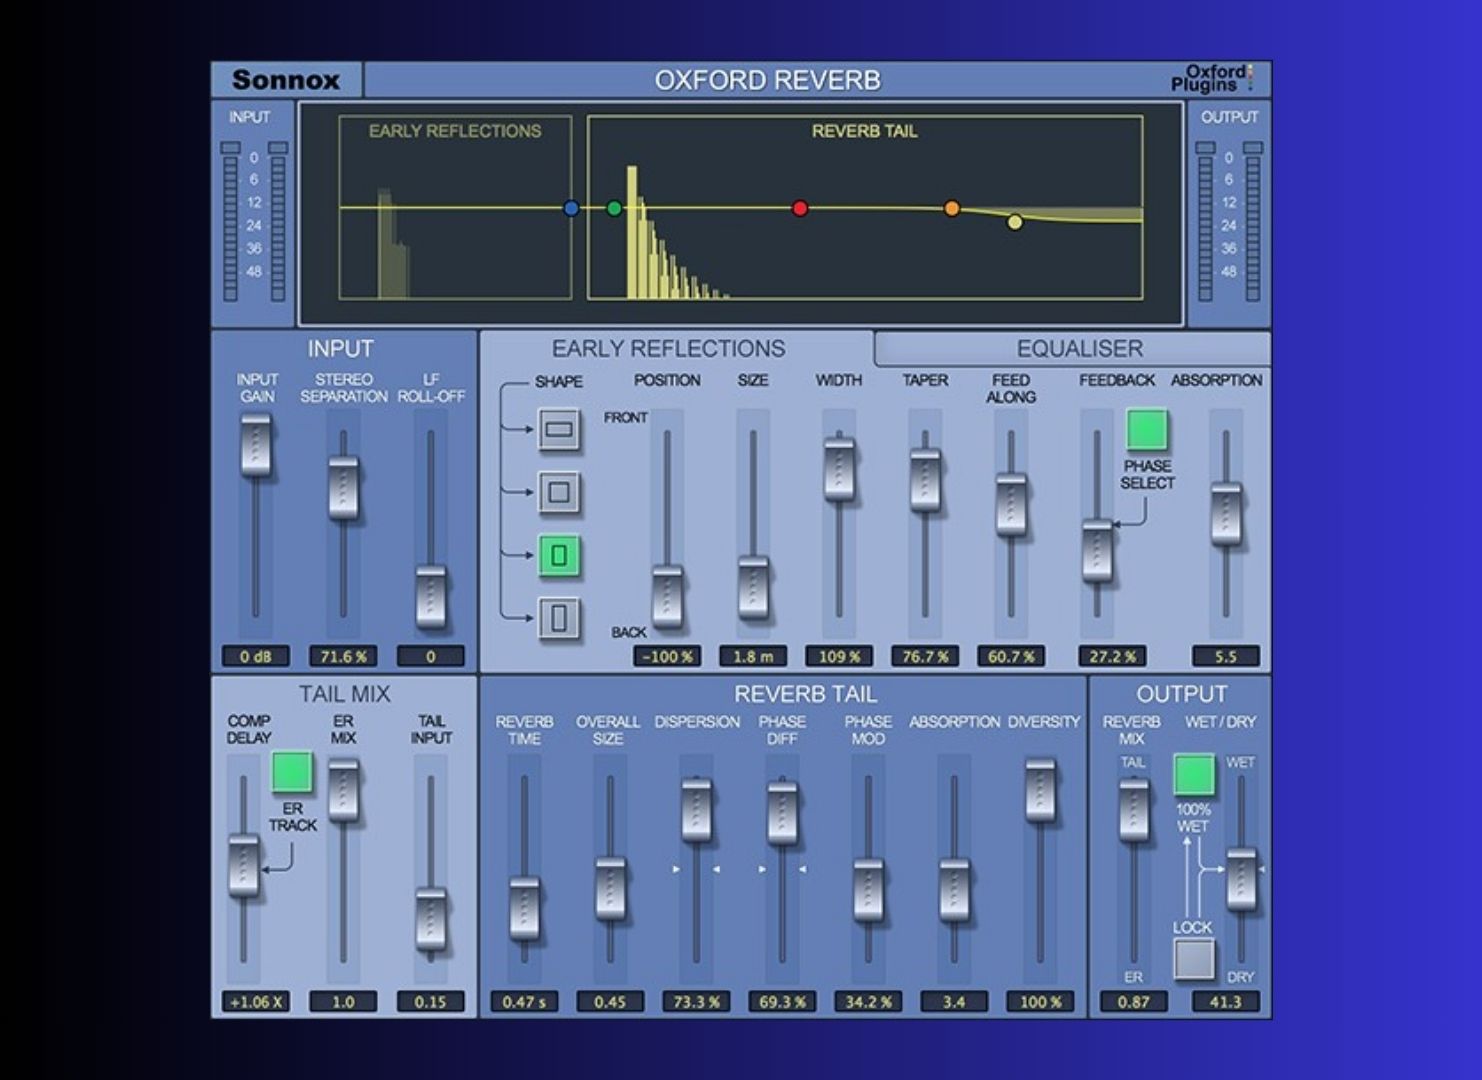Click the Overall Size value 0.45
The image size is (1482, 1080).
610,1002
